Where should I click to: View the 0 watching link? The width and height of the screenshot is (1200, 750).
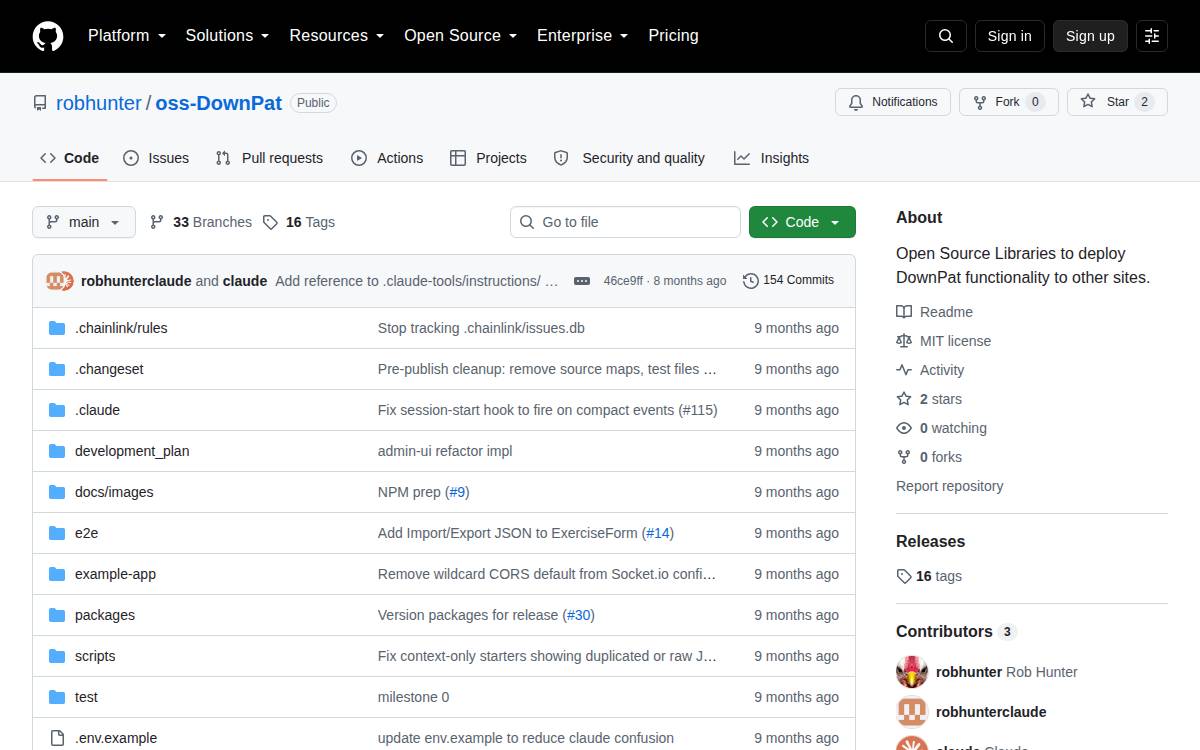(942, 428)
